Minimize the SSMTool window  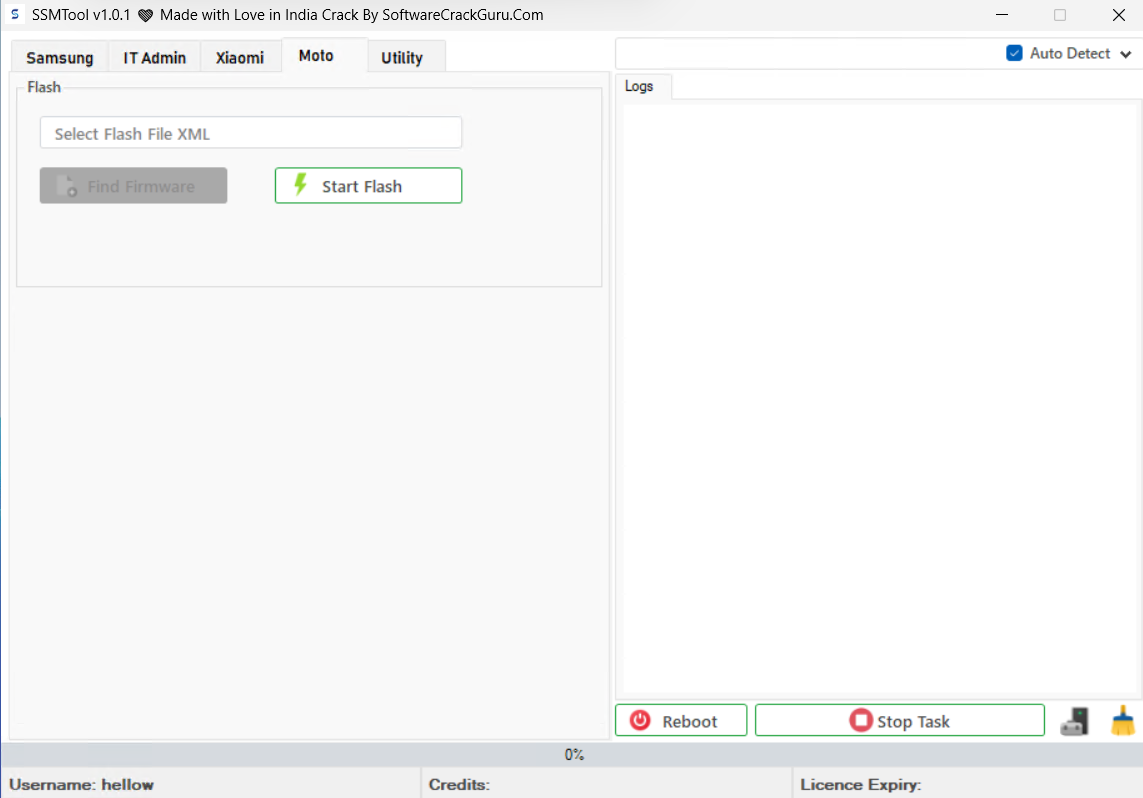[x=1002, y=15]
